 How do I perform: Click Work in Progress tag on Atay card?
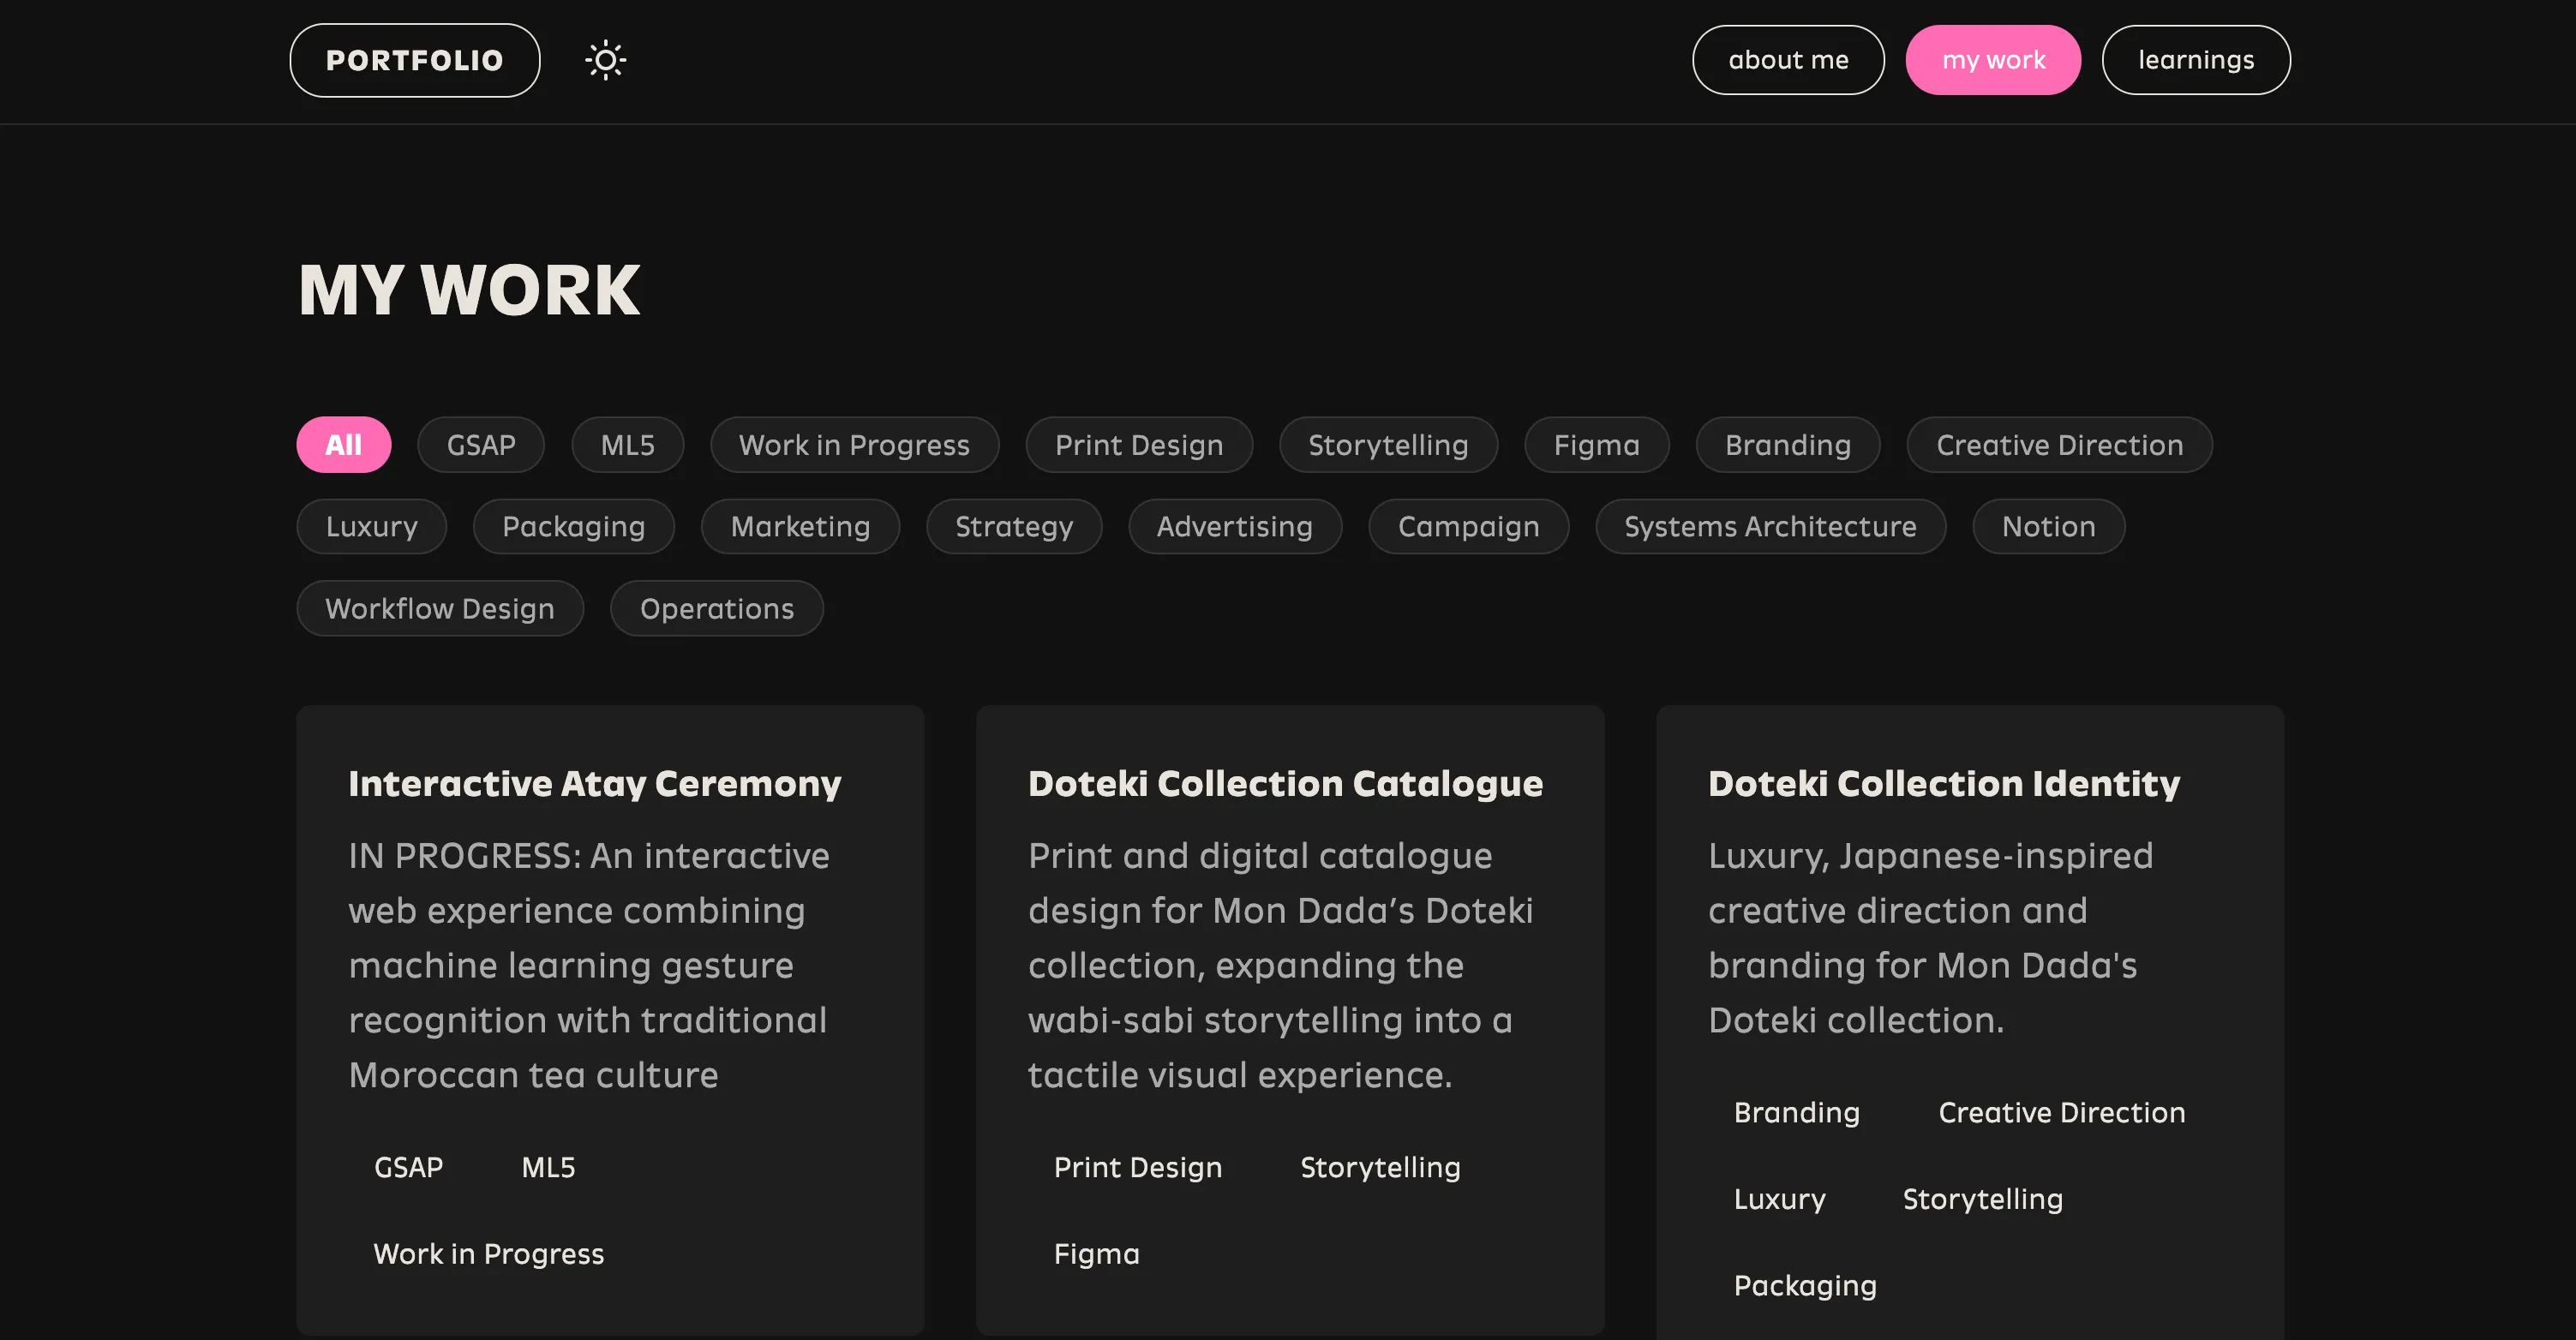[489, 1254]
